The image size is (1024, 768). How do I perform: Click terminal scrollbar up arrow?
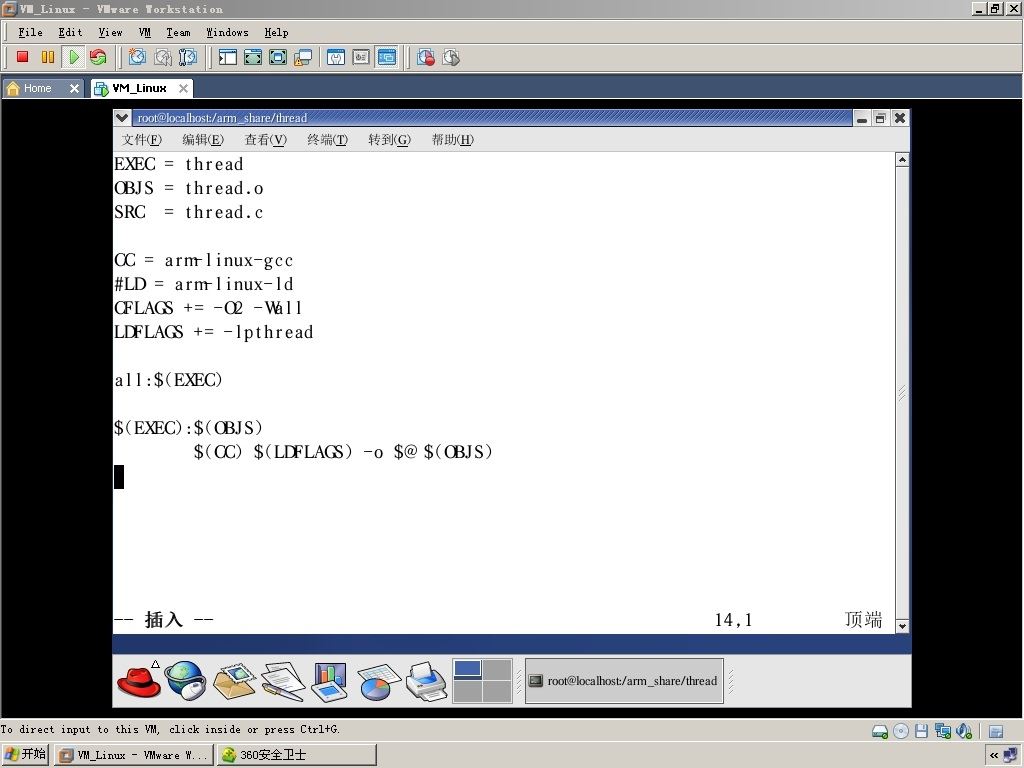(902, 159)
